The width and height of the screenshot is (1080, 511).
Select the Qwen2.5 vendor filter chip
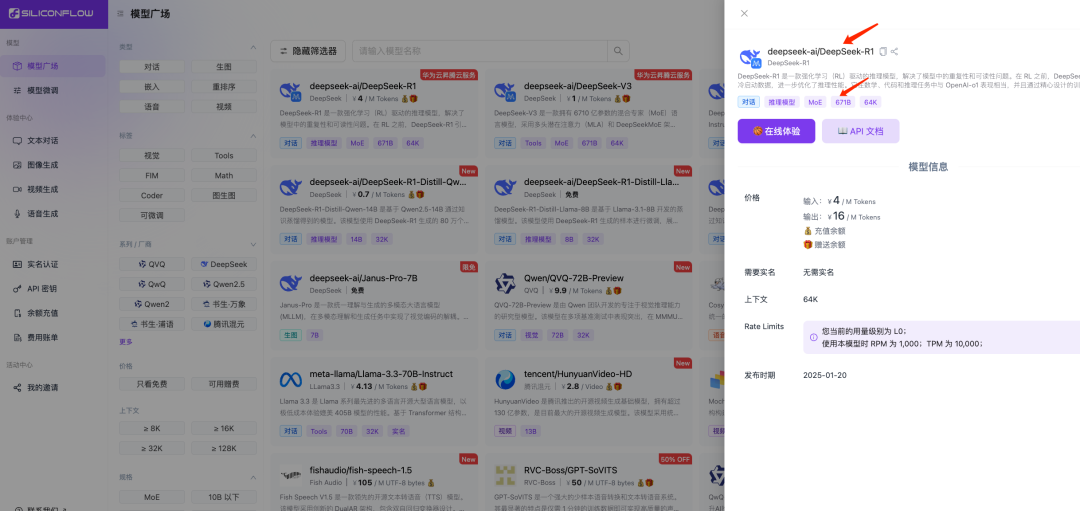tap(224, 284)
